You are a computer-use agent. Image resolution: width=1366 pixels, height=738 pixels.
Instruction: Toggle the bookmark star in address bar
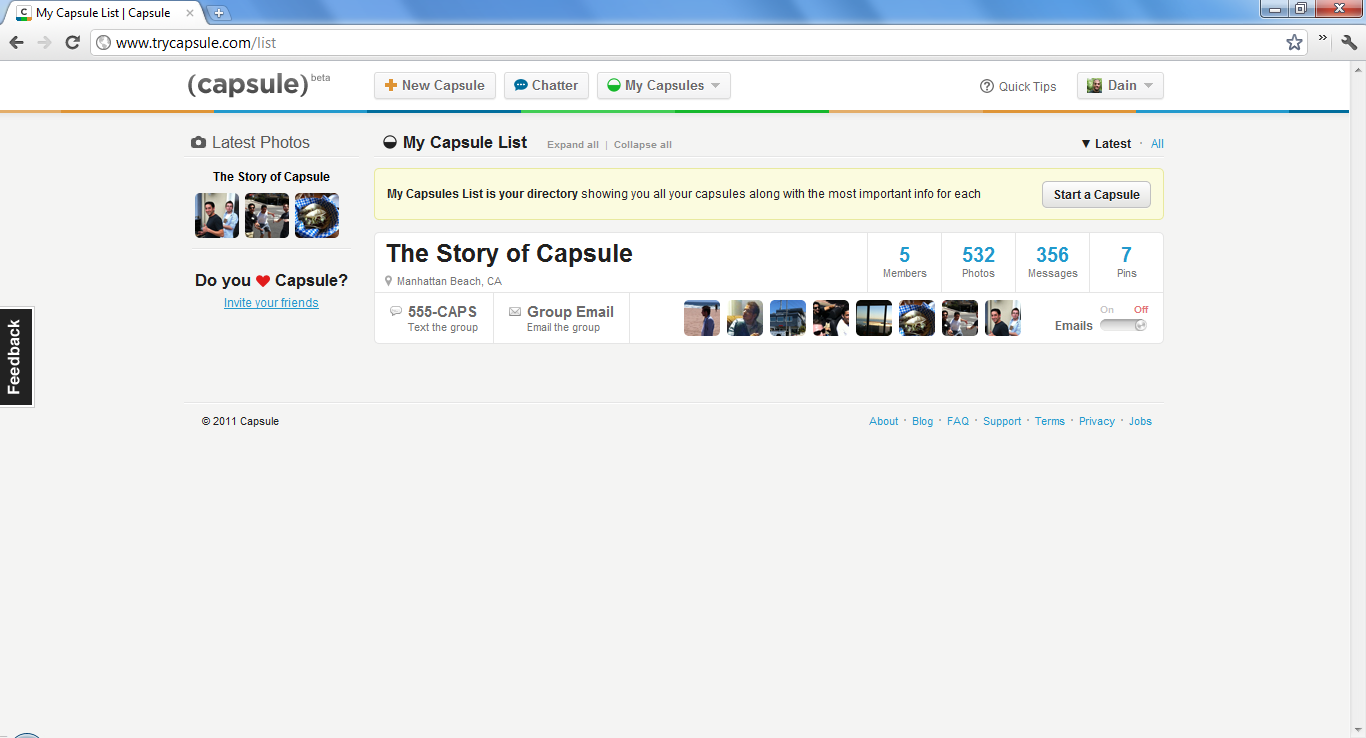click(x=1294, y=42)
